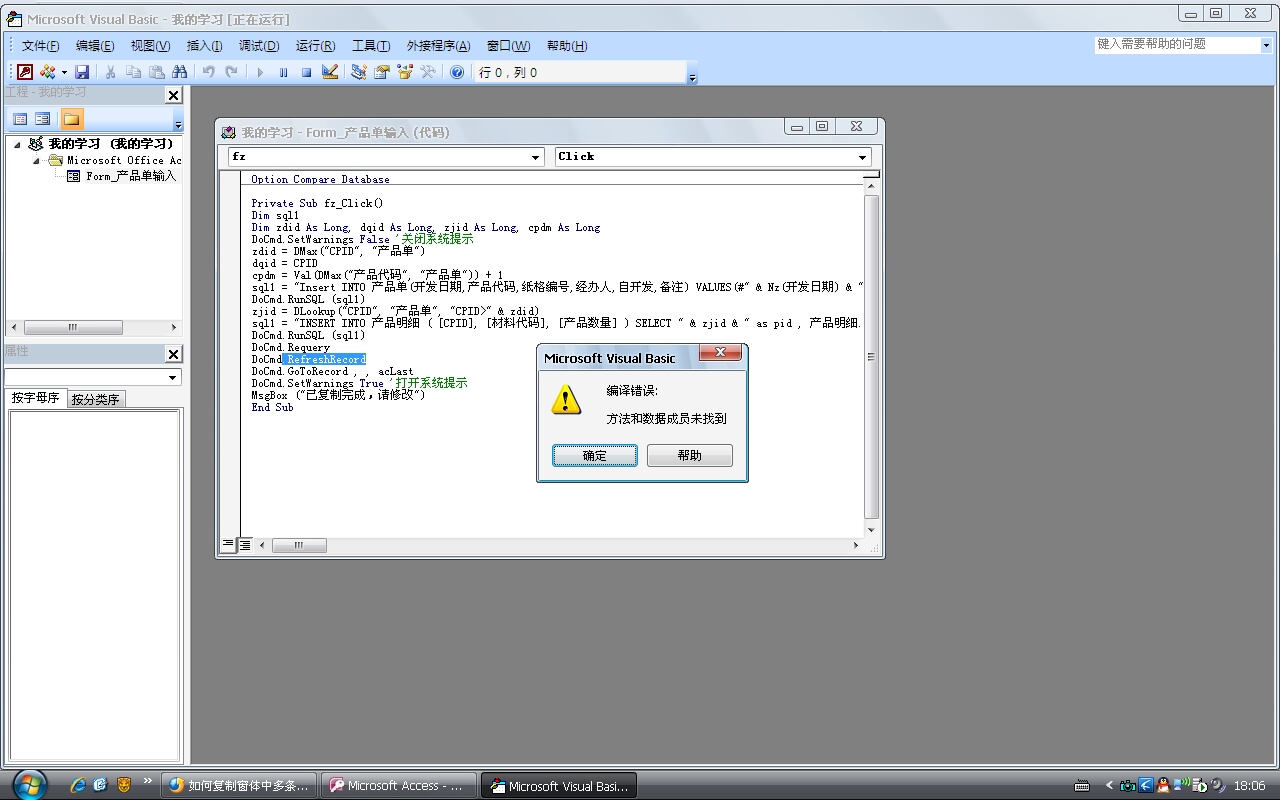The image size is (1280, 800).
Task: Open 外接程序(A) menu
Action: click(x=438, y=46)
